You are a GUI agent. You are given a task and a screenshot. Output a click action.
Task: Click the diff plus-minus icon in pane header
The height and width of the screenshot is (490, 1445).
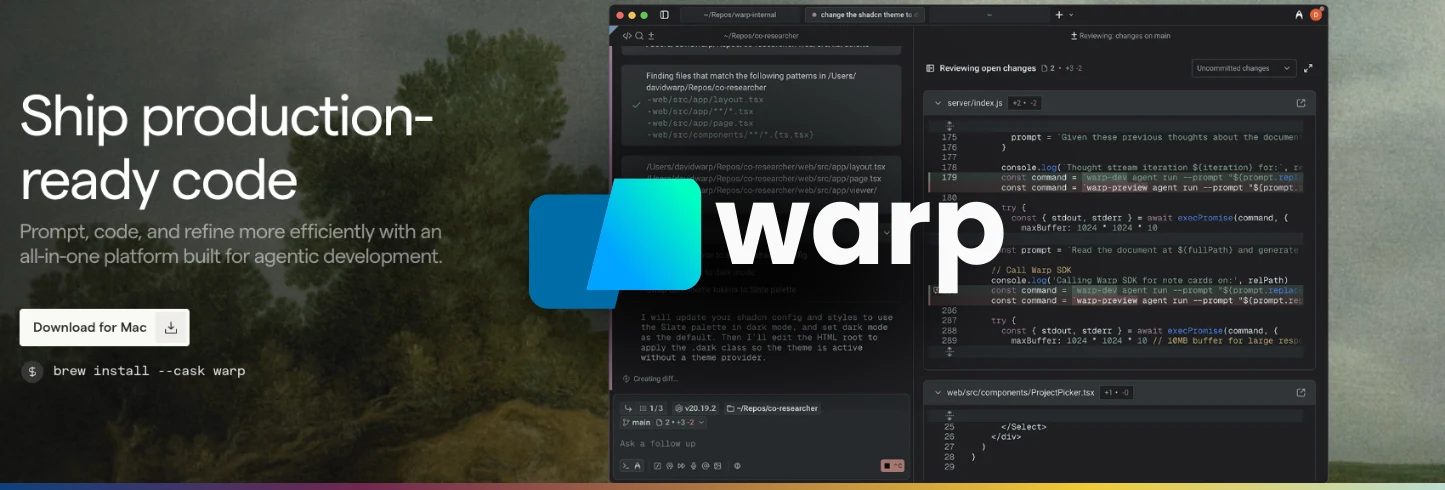tap(651, 36)
